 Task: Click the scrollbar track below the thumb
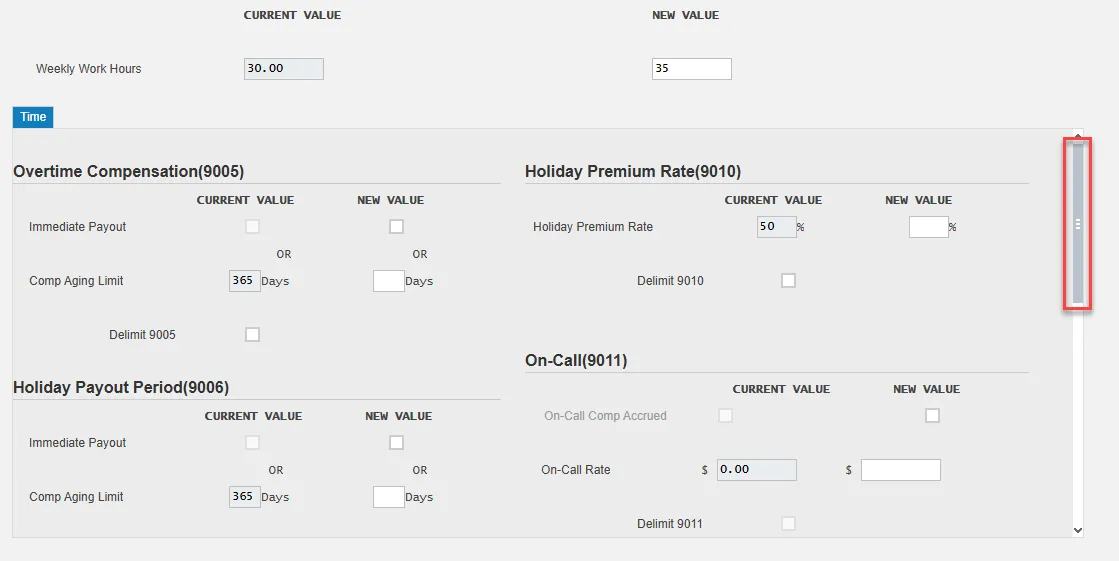(x=1077, y=420)
